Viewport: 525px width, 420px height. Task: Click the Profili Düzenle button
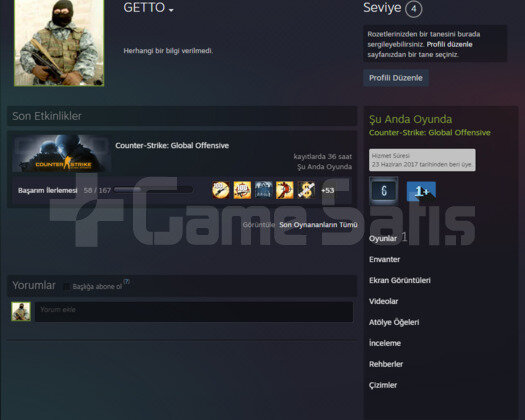point(396,78)
